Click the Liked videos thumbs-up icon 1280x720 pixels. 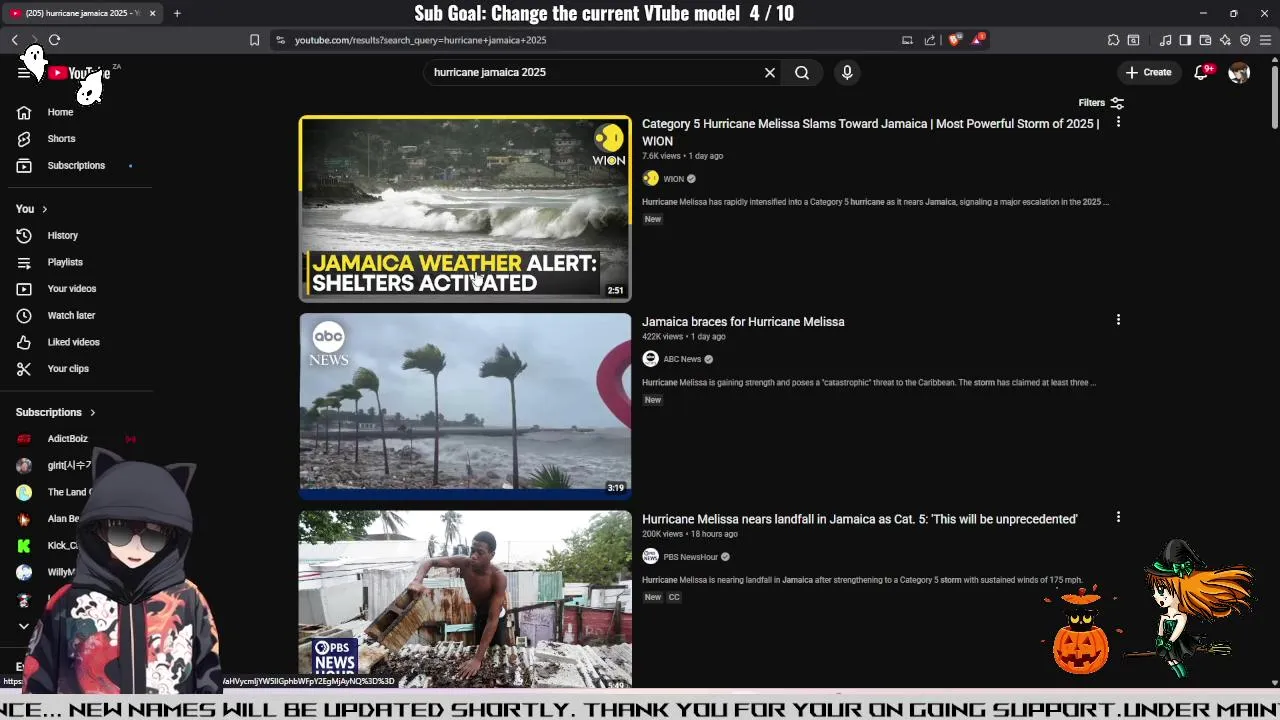24,342
